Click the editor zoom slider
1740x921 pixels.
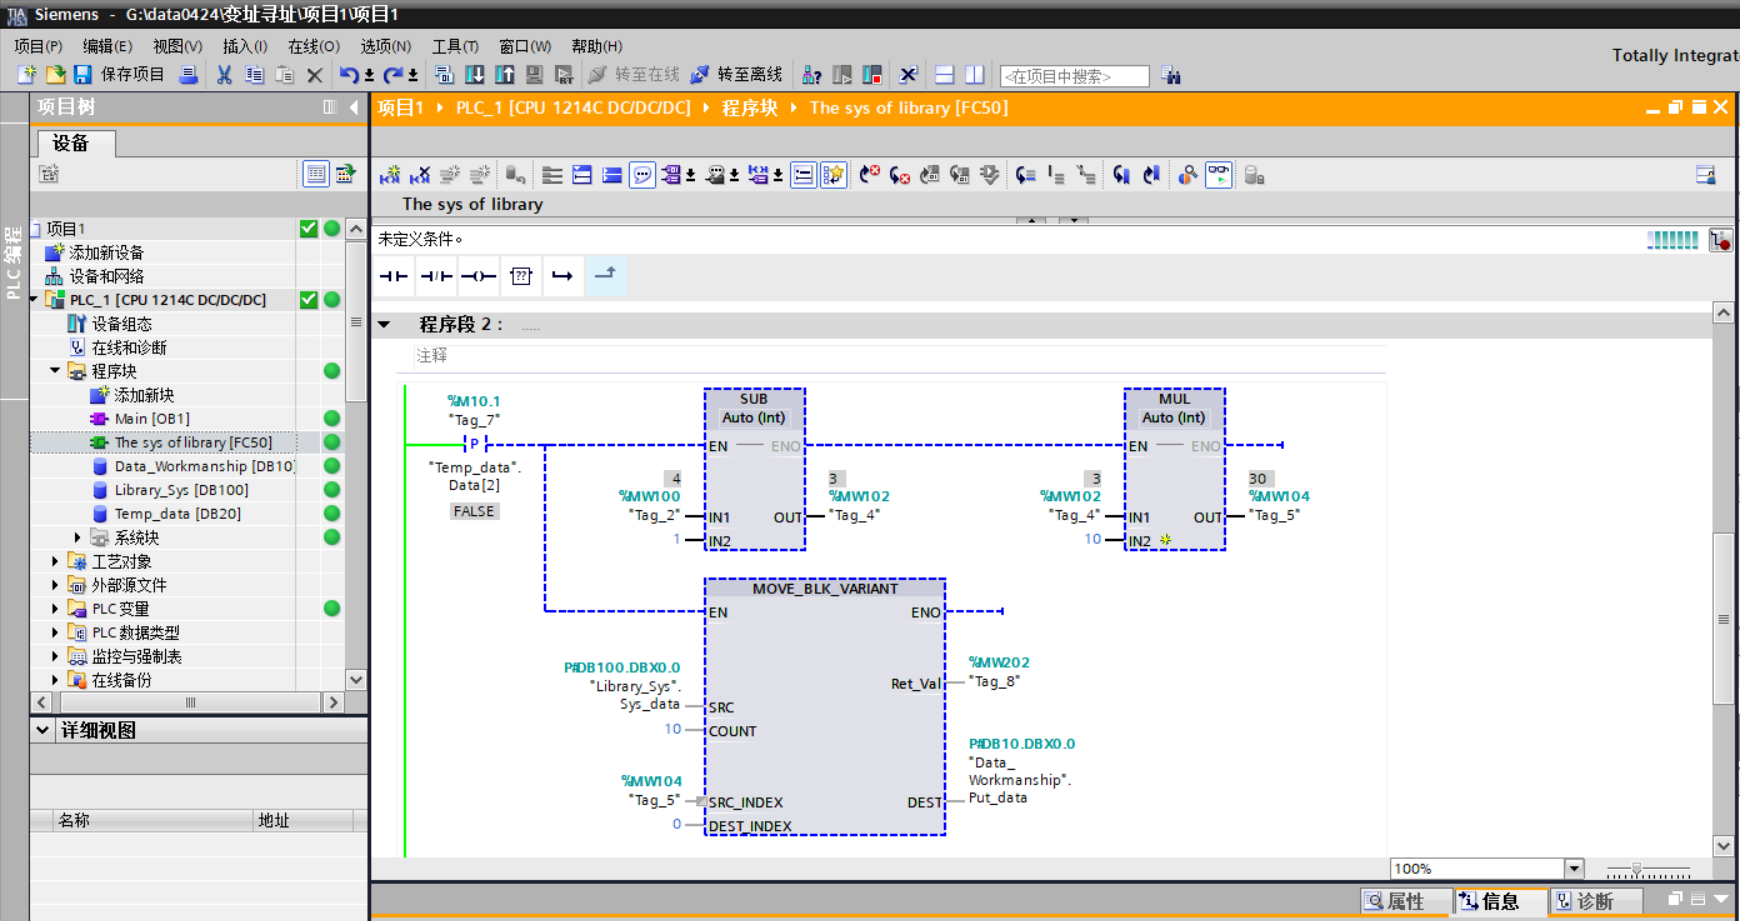(x=1636, y=870)
